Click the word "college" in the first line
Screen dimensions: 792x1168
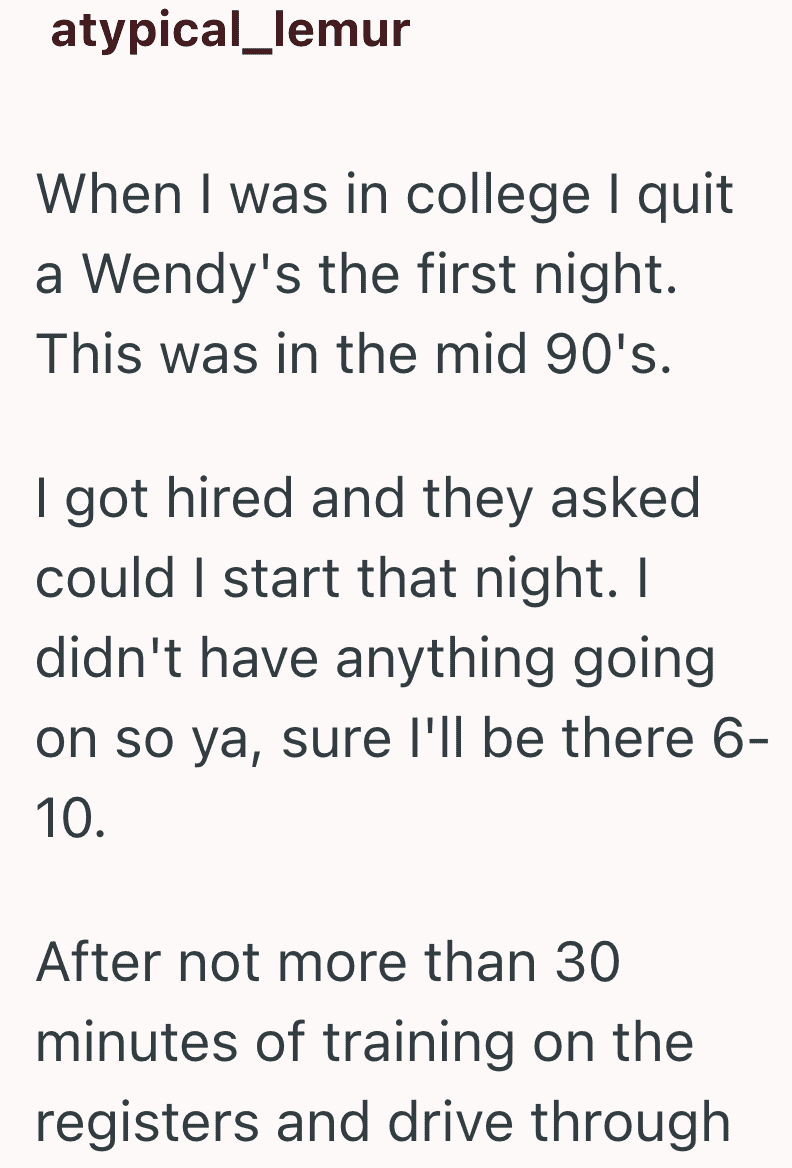click(498, 195)
